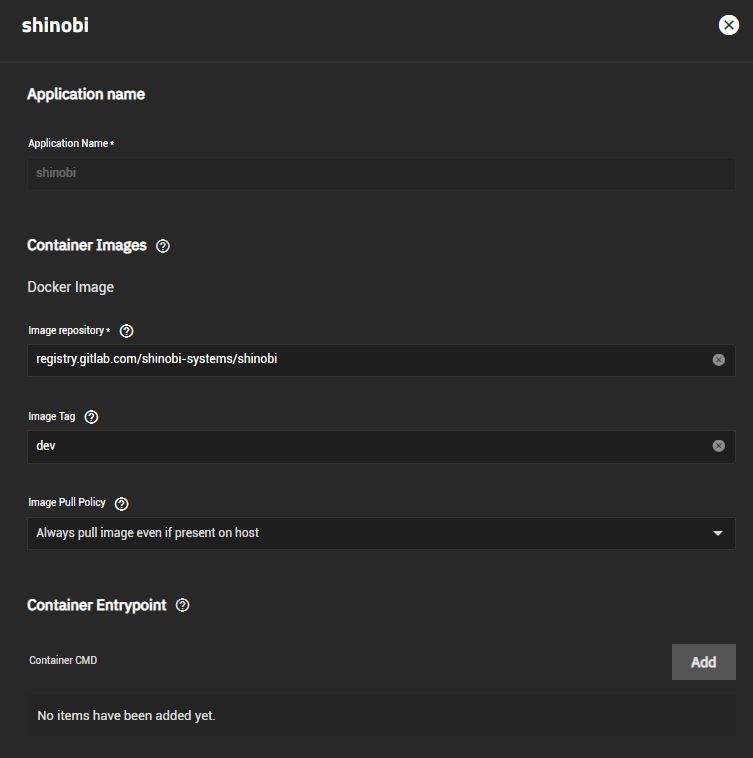
Task: Click the Docker Image subheading
Action: (x=71, y=287)
